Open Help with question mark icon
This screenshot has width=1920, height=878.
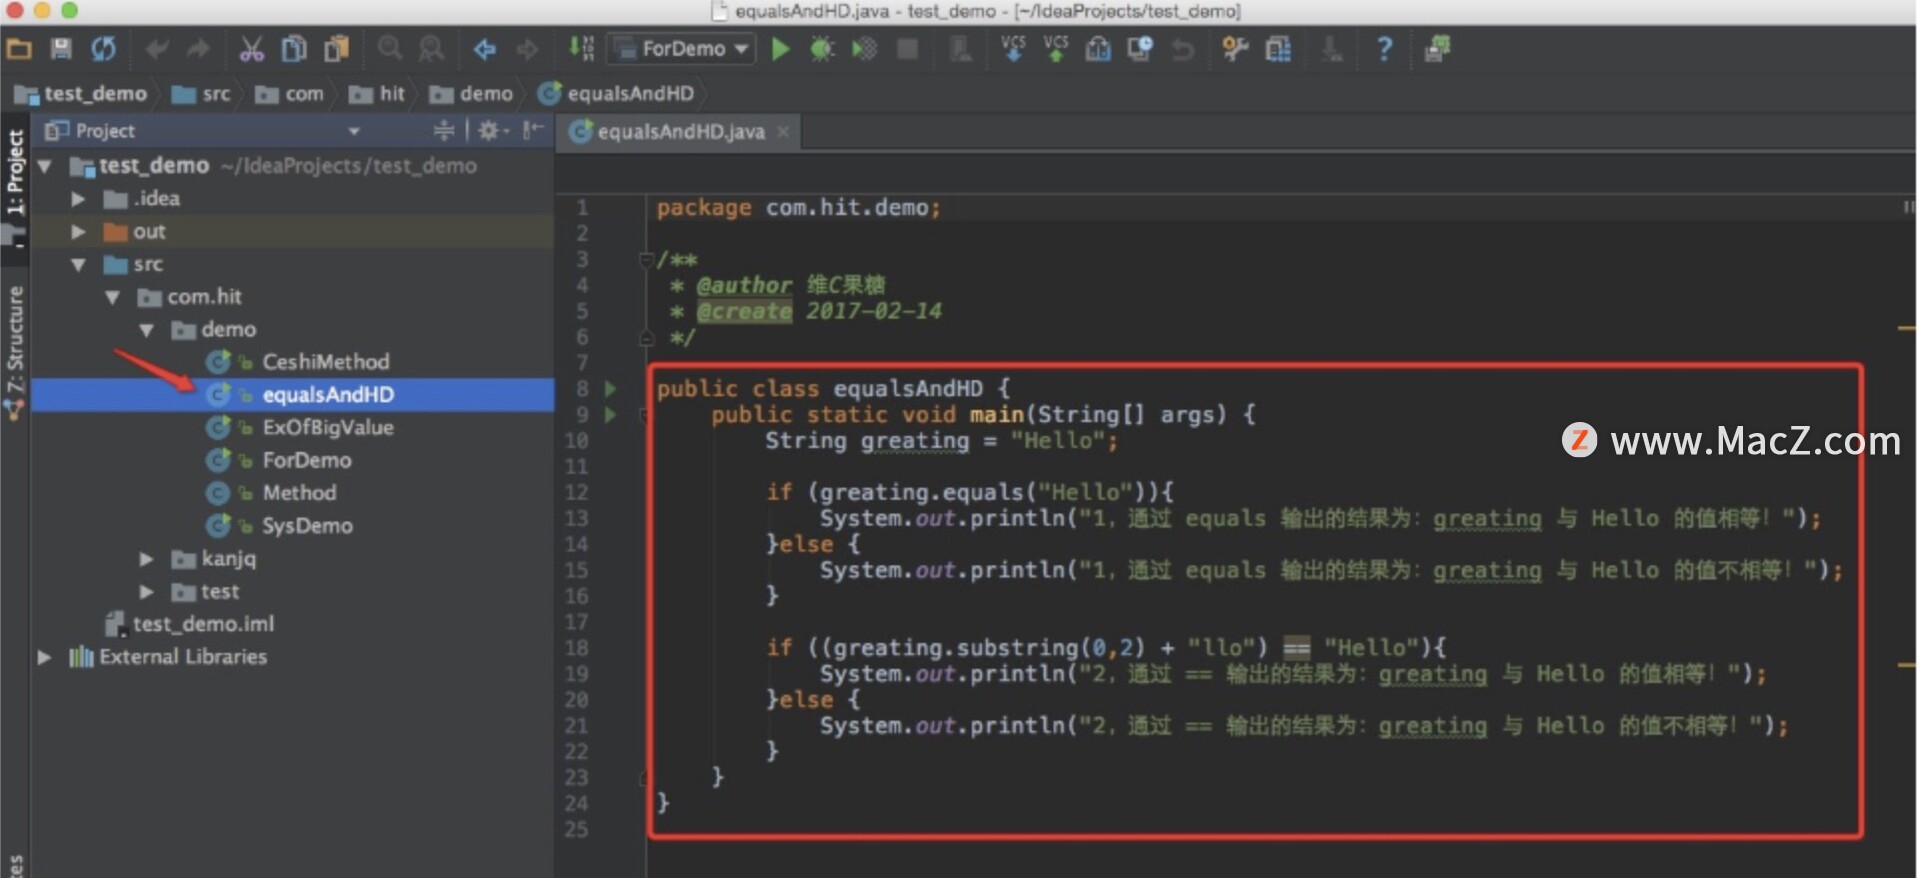1384,49
